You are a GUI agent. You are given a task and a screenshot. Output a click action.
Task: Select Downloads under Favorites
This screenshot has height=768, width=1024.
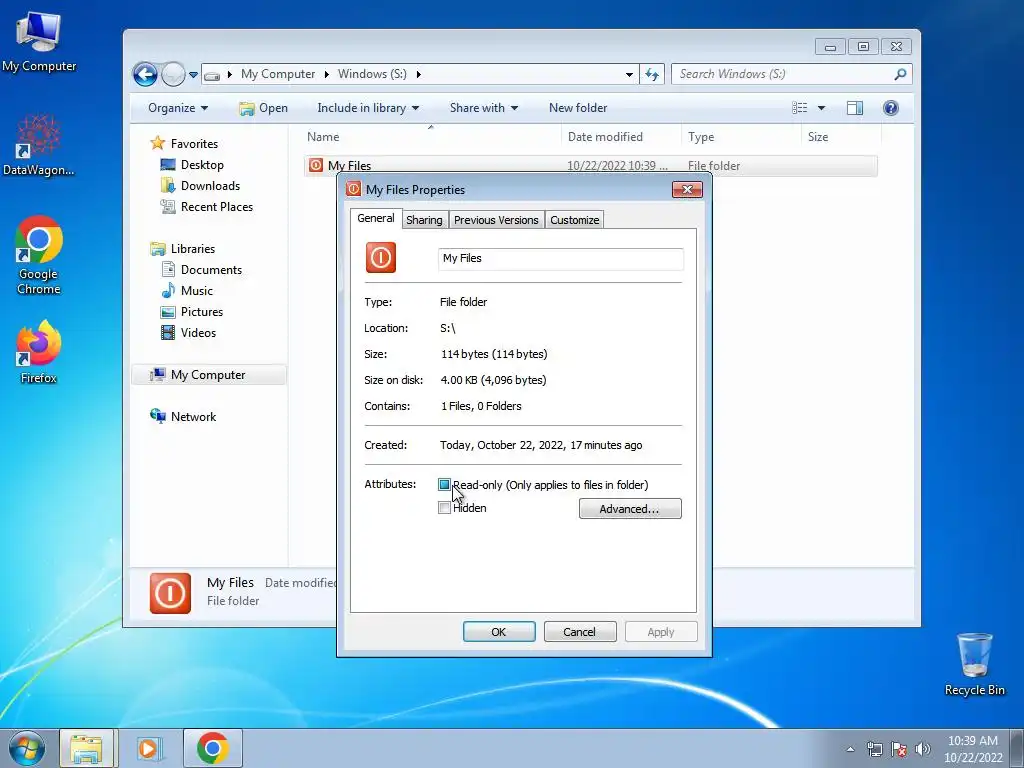pos(200,185)
